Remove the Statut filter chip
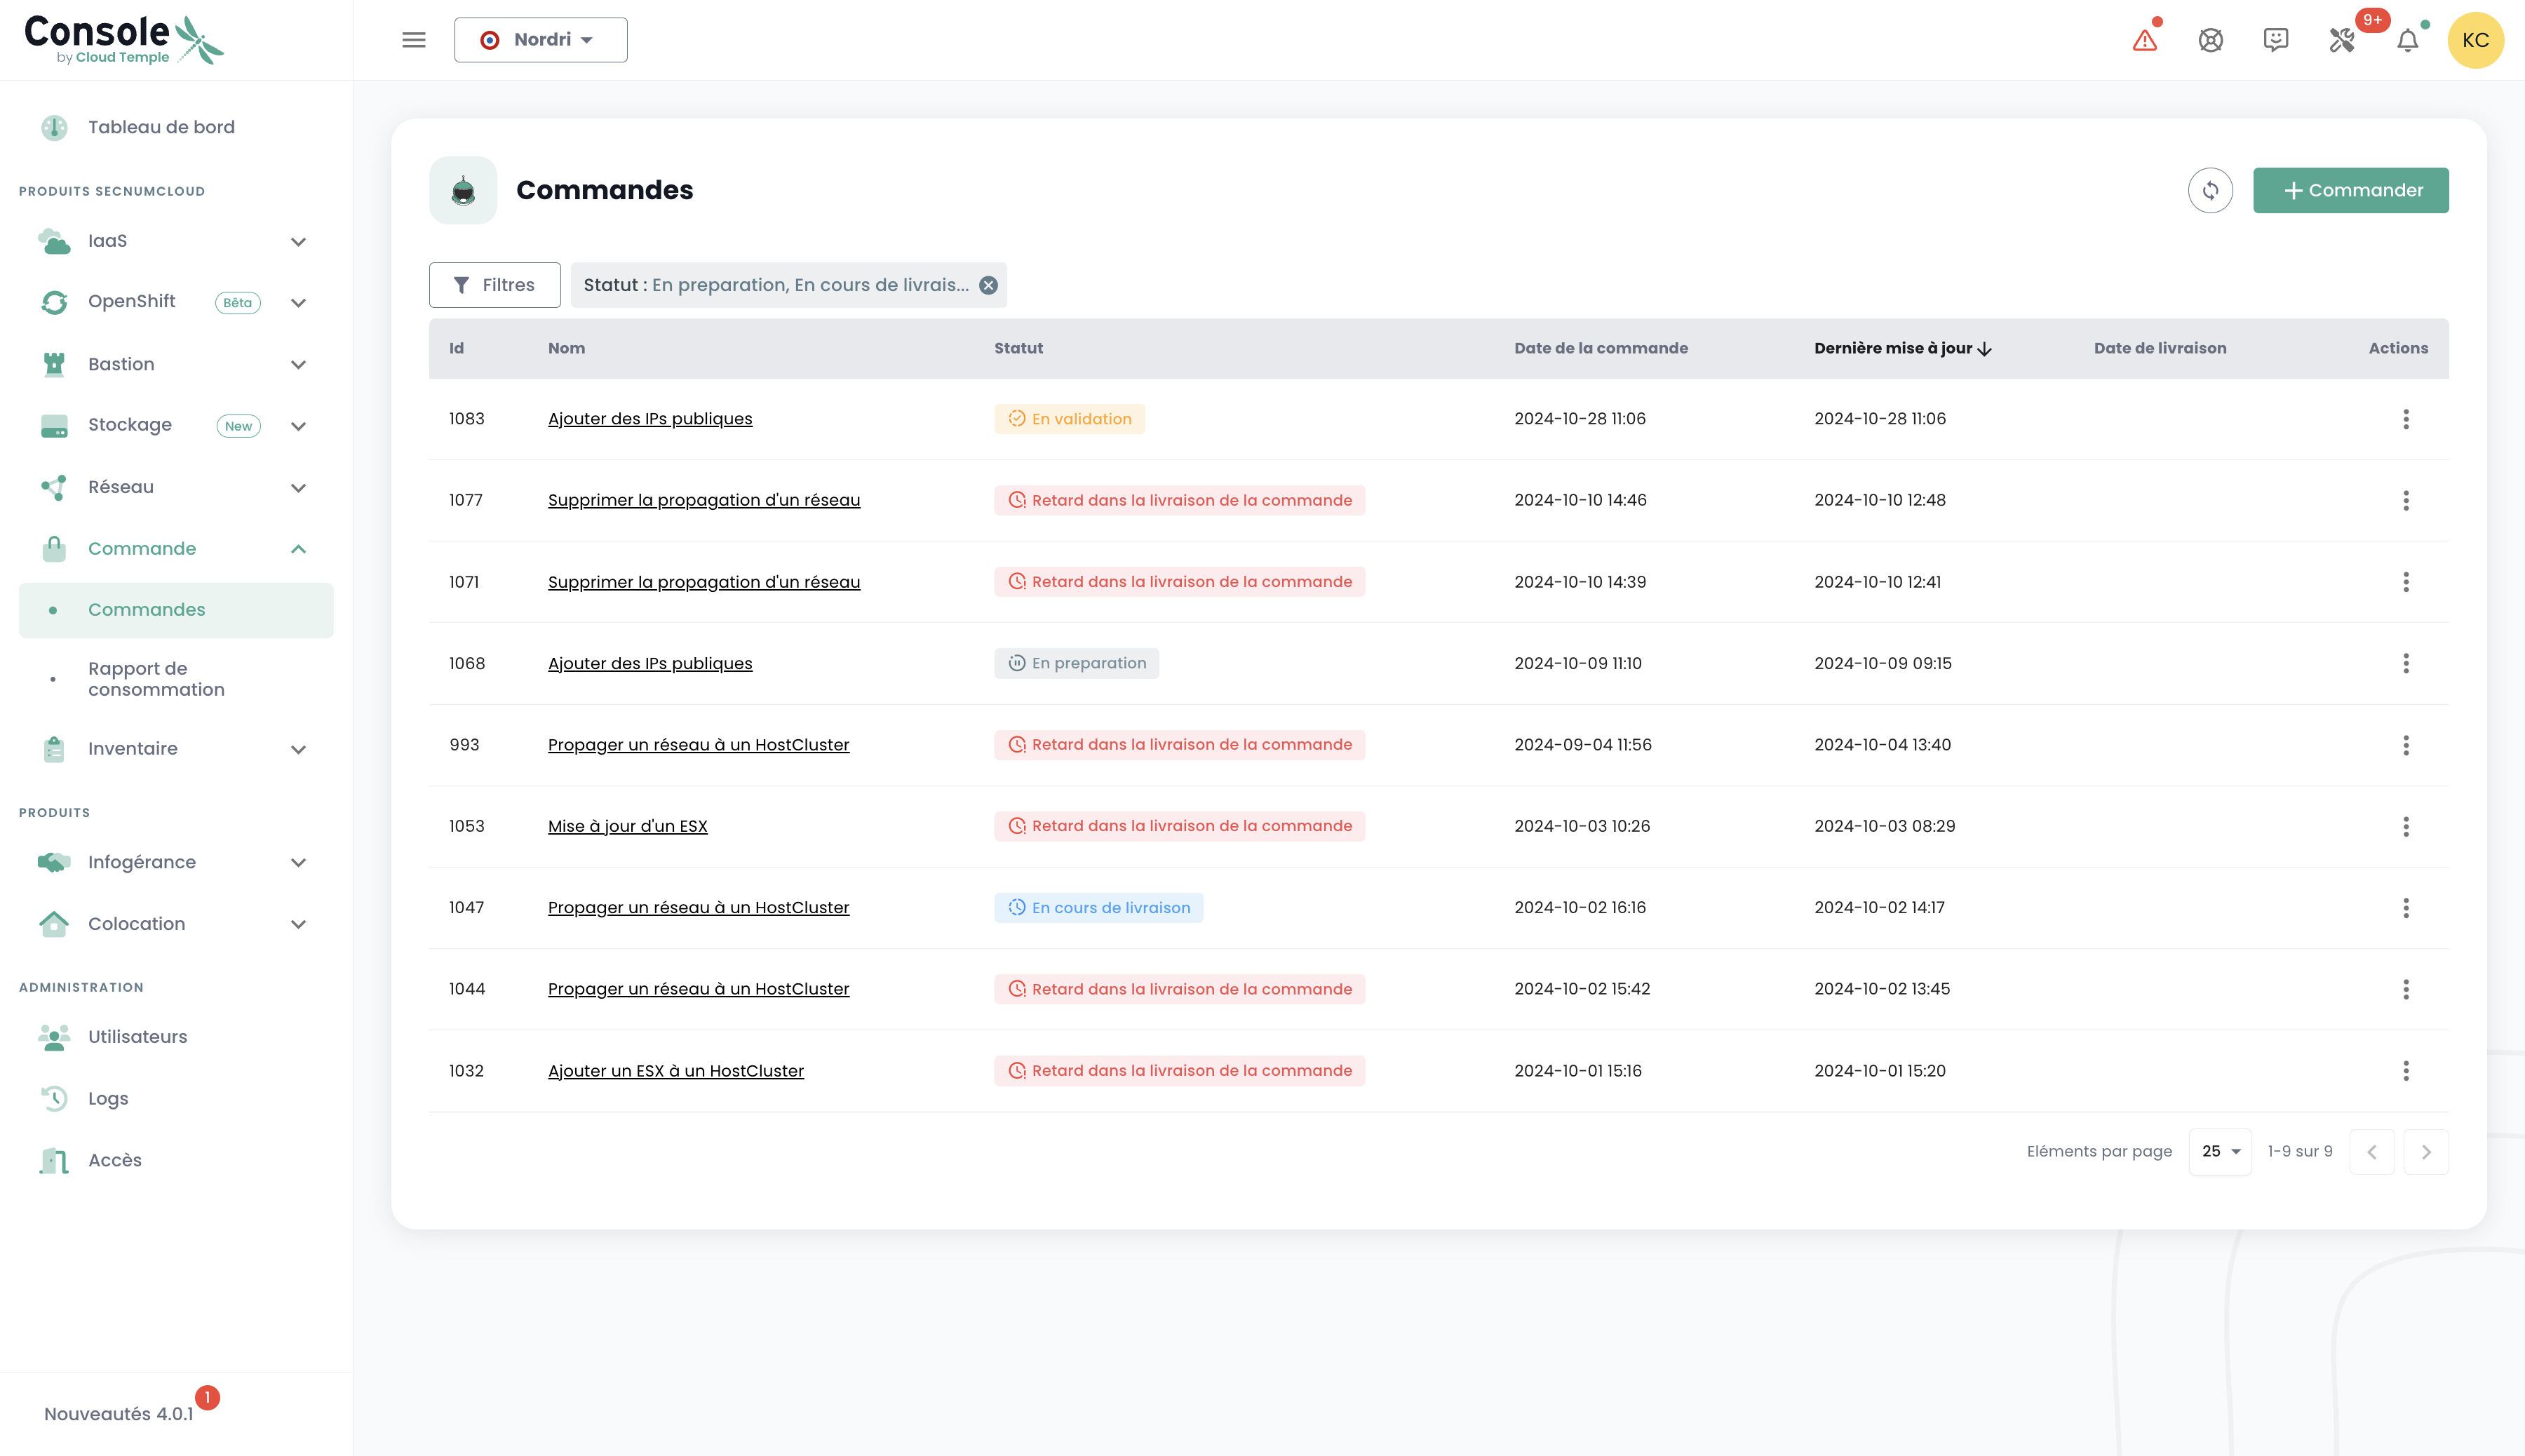Image resolution: width=2525 pixels, height=1456 pixels. click(988, 285)
